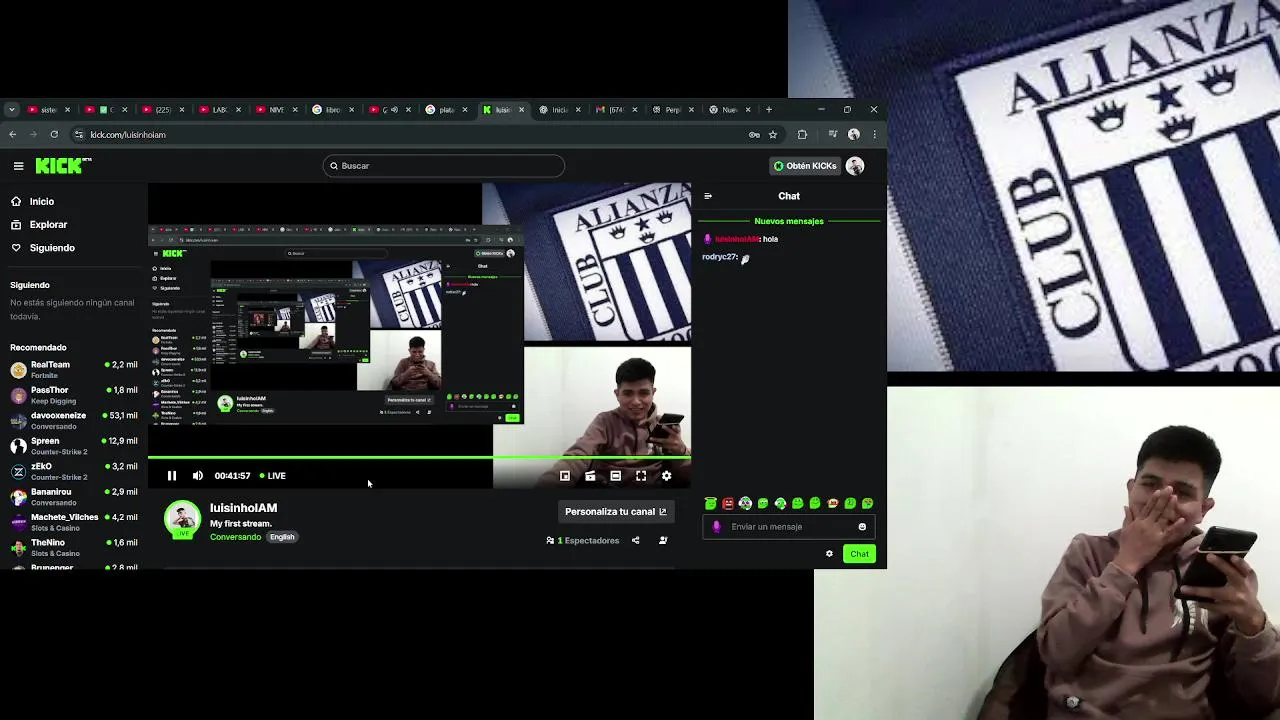Click the English language tag
The height and width of the screenshot is (720, 1280).
click(x=282, y=537)
